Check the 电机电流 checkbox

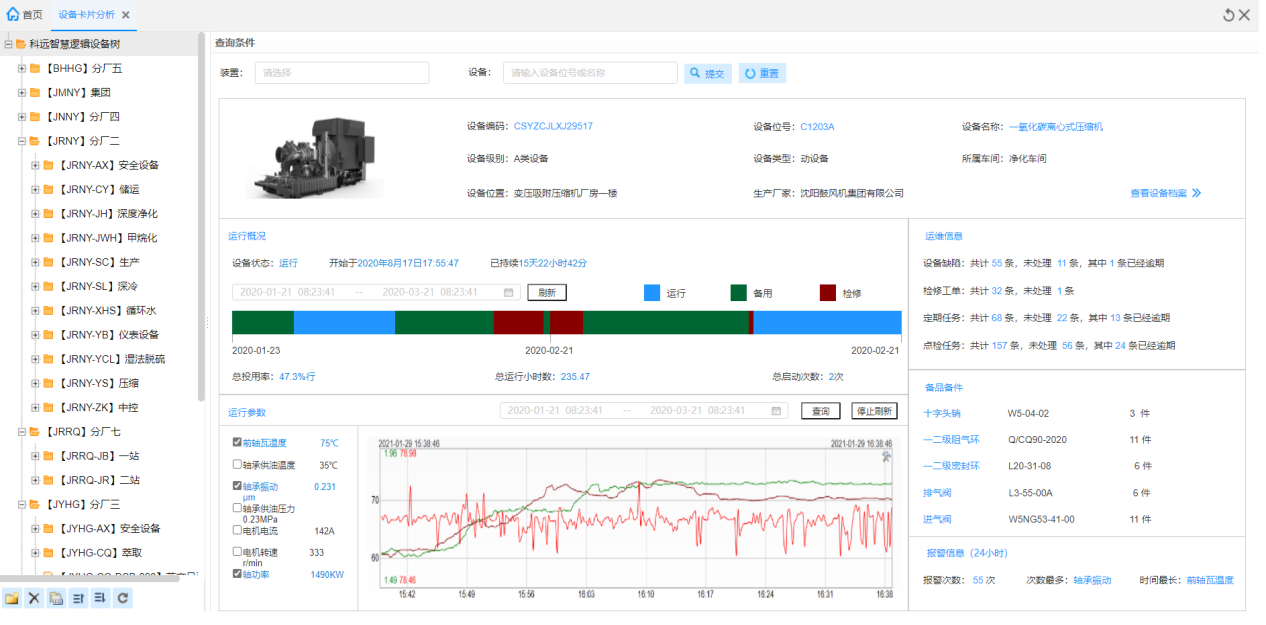click(237, 530)
